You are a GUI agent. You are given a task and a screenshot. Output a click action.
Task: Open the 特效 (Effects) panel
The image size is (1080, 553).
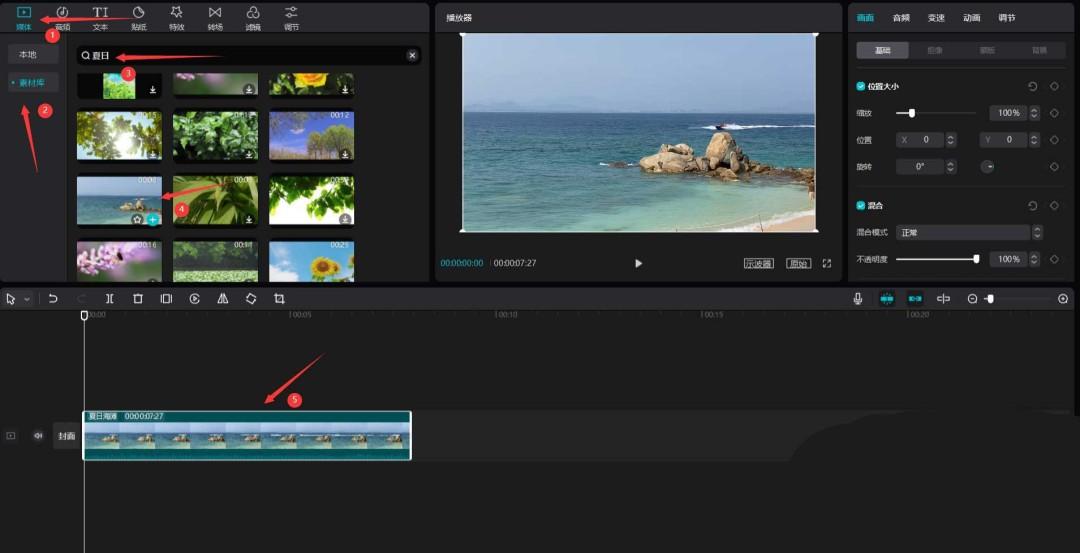177,16
